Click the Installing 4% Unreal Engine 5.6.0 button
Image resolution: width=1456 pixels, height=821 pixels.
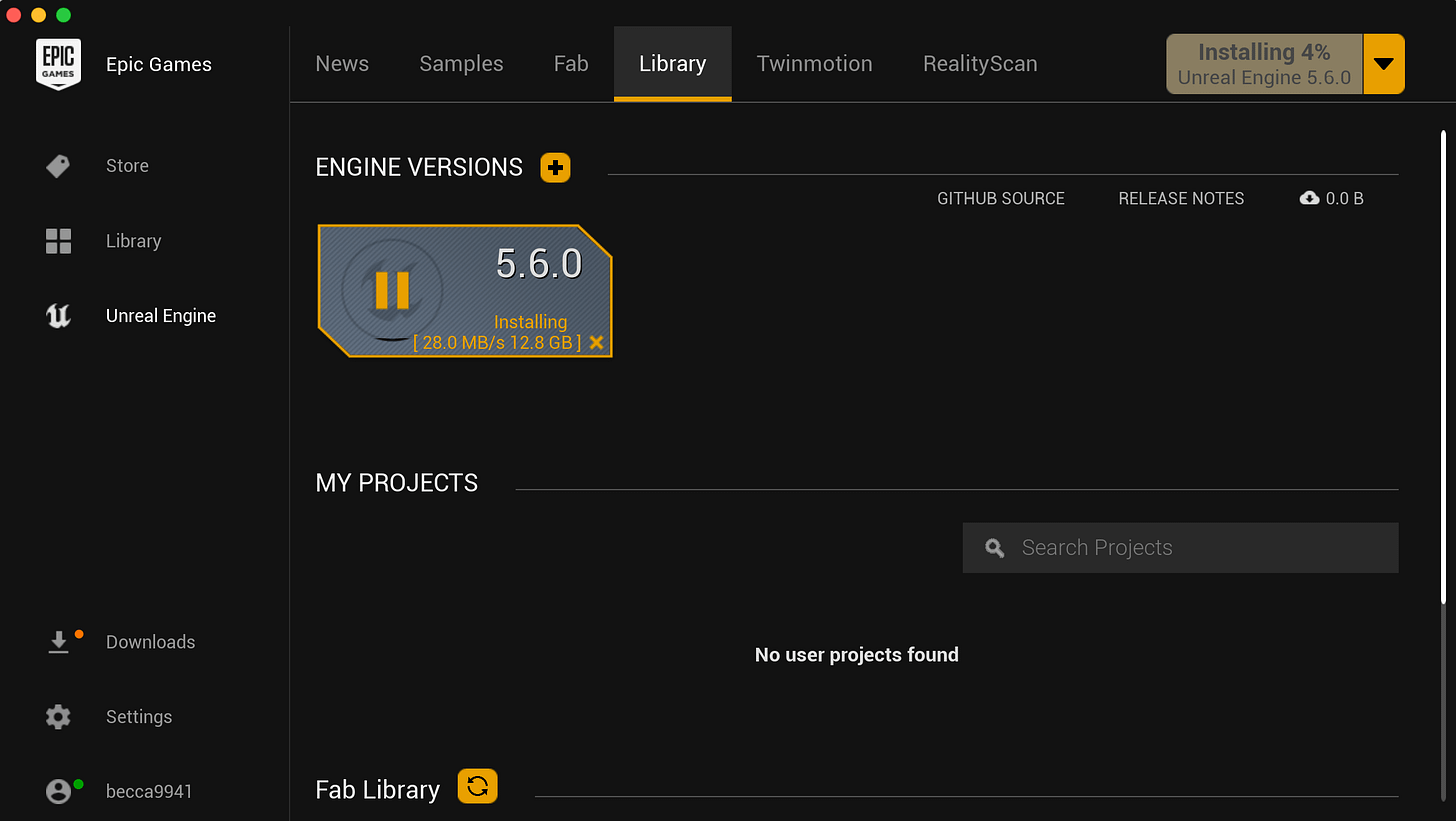click(1264, 64)
